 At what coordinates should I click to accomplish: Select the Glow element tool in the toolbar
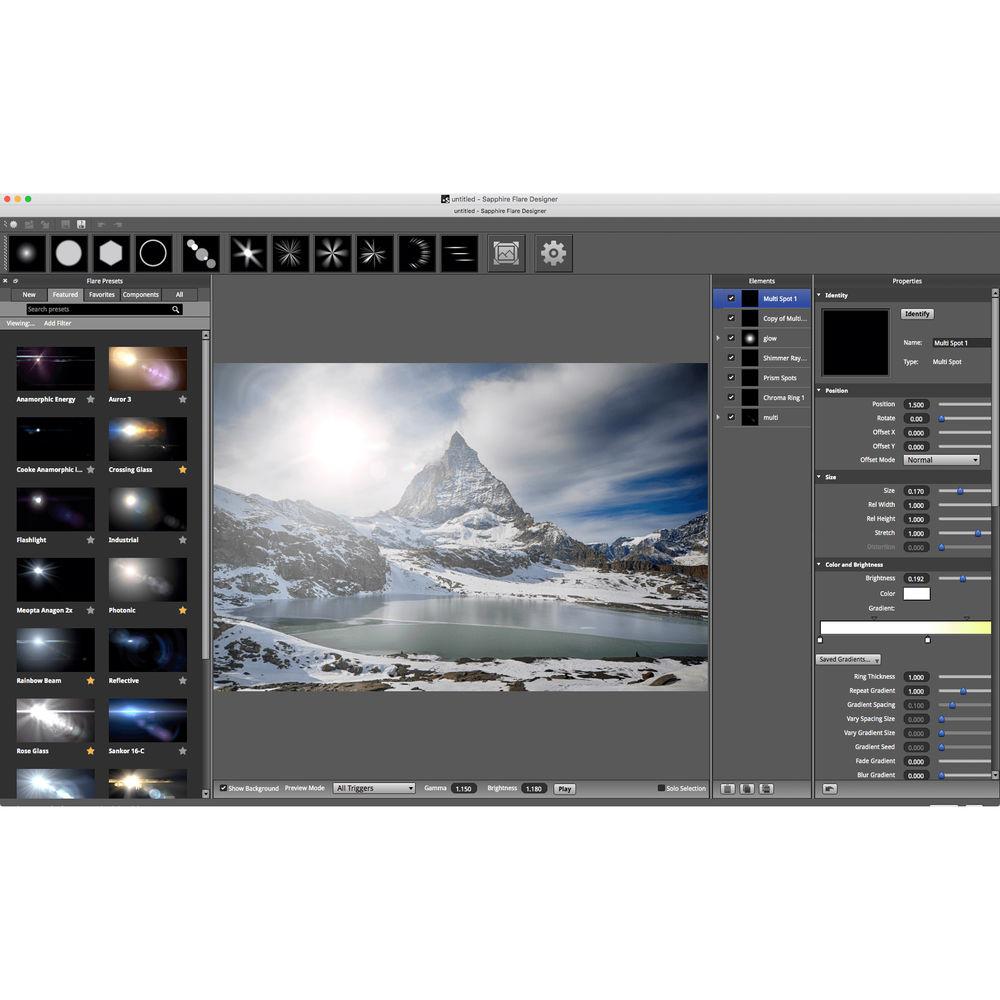click(x=25, y=253)
